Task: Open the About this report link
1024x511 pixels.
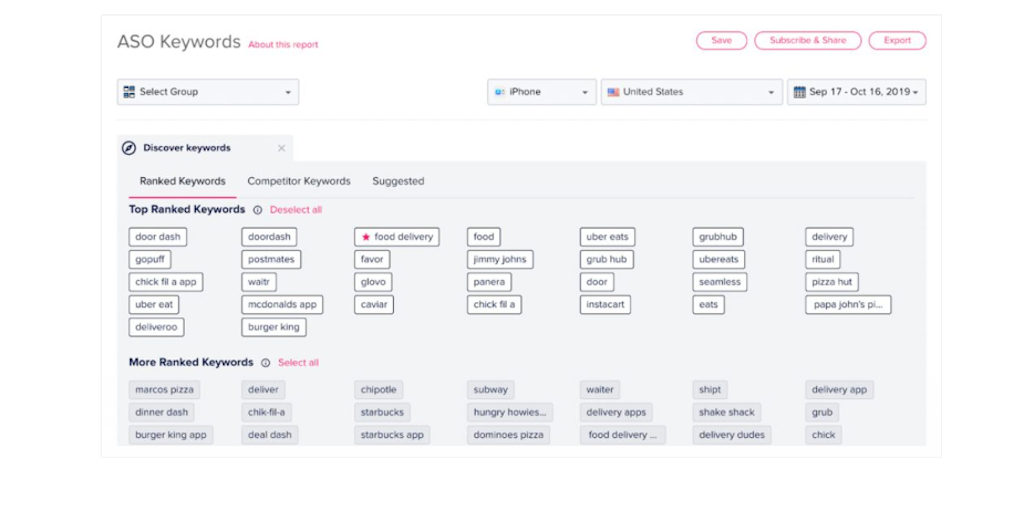Action: point(283,45)
